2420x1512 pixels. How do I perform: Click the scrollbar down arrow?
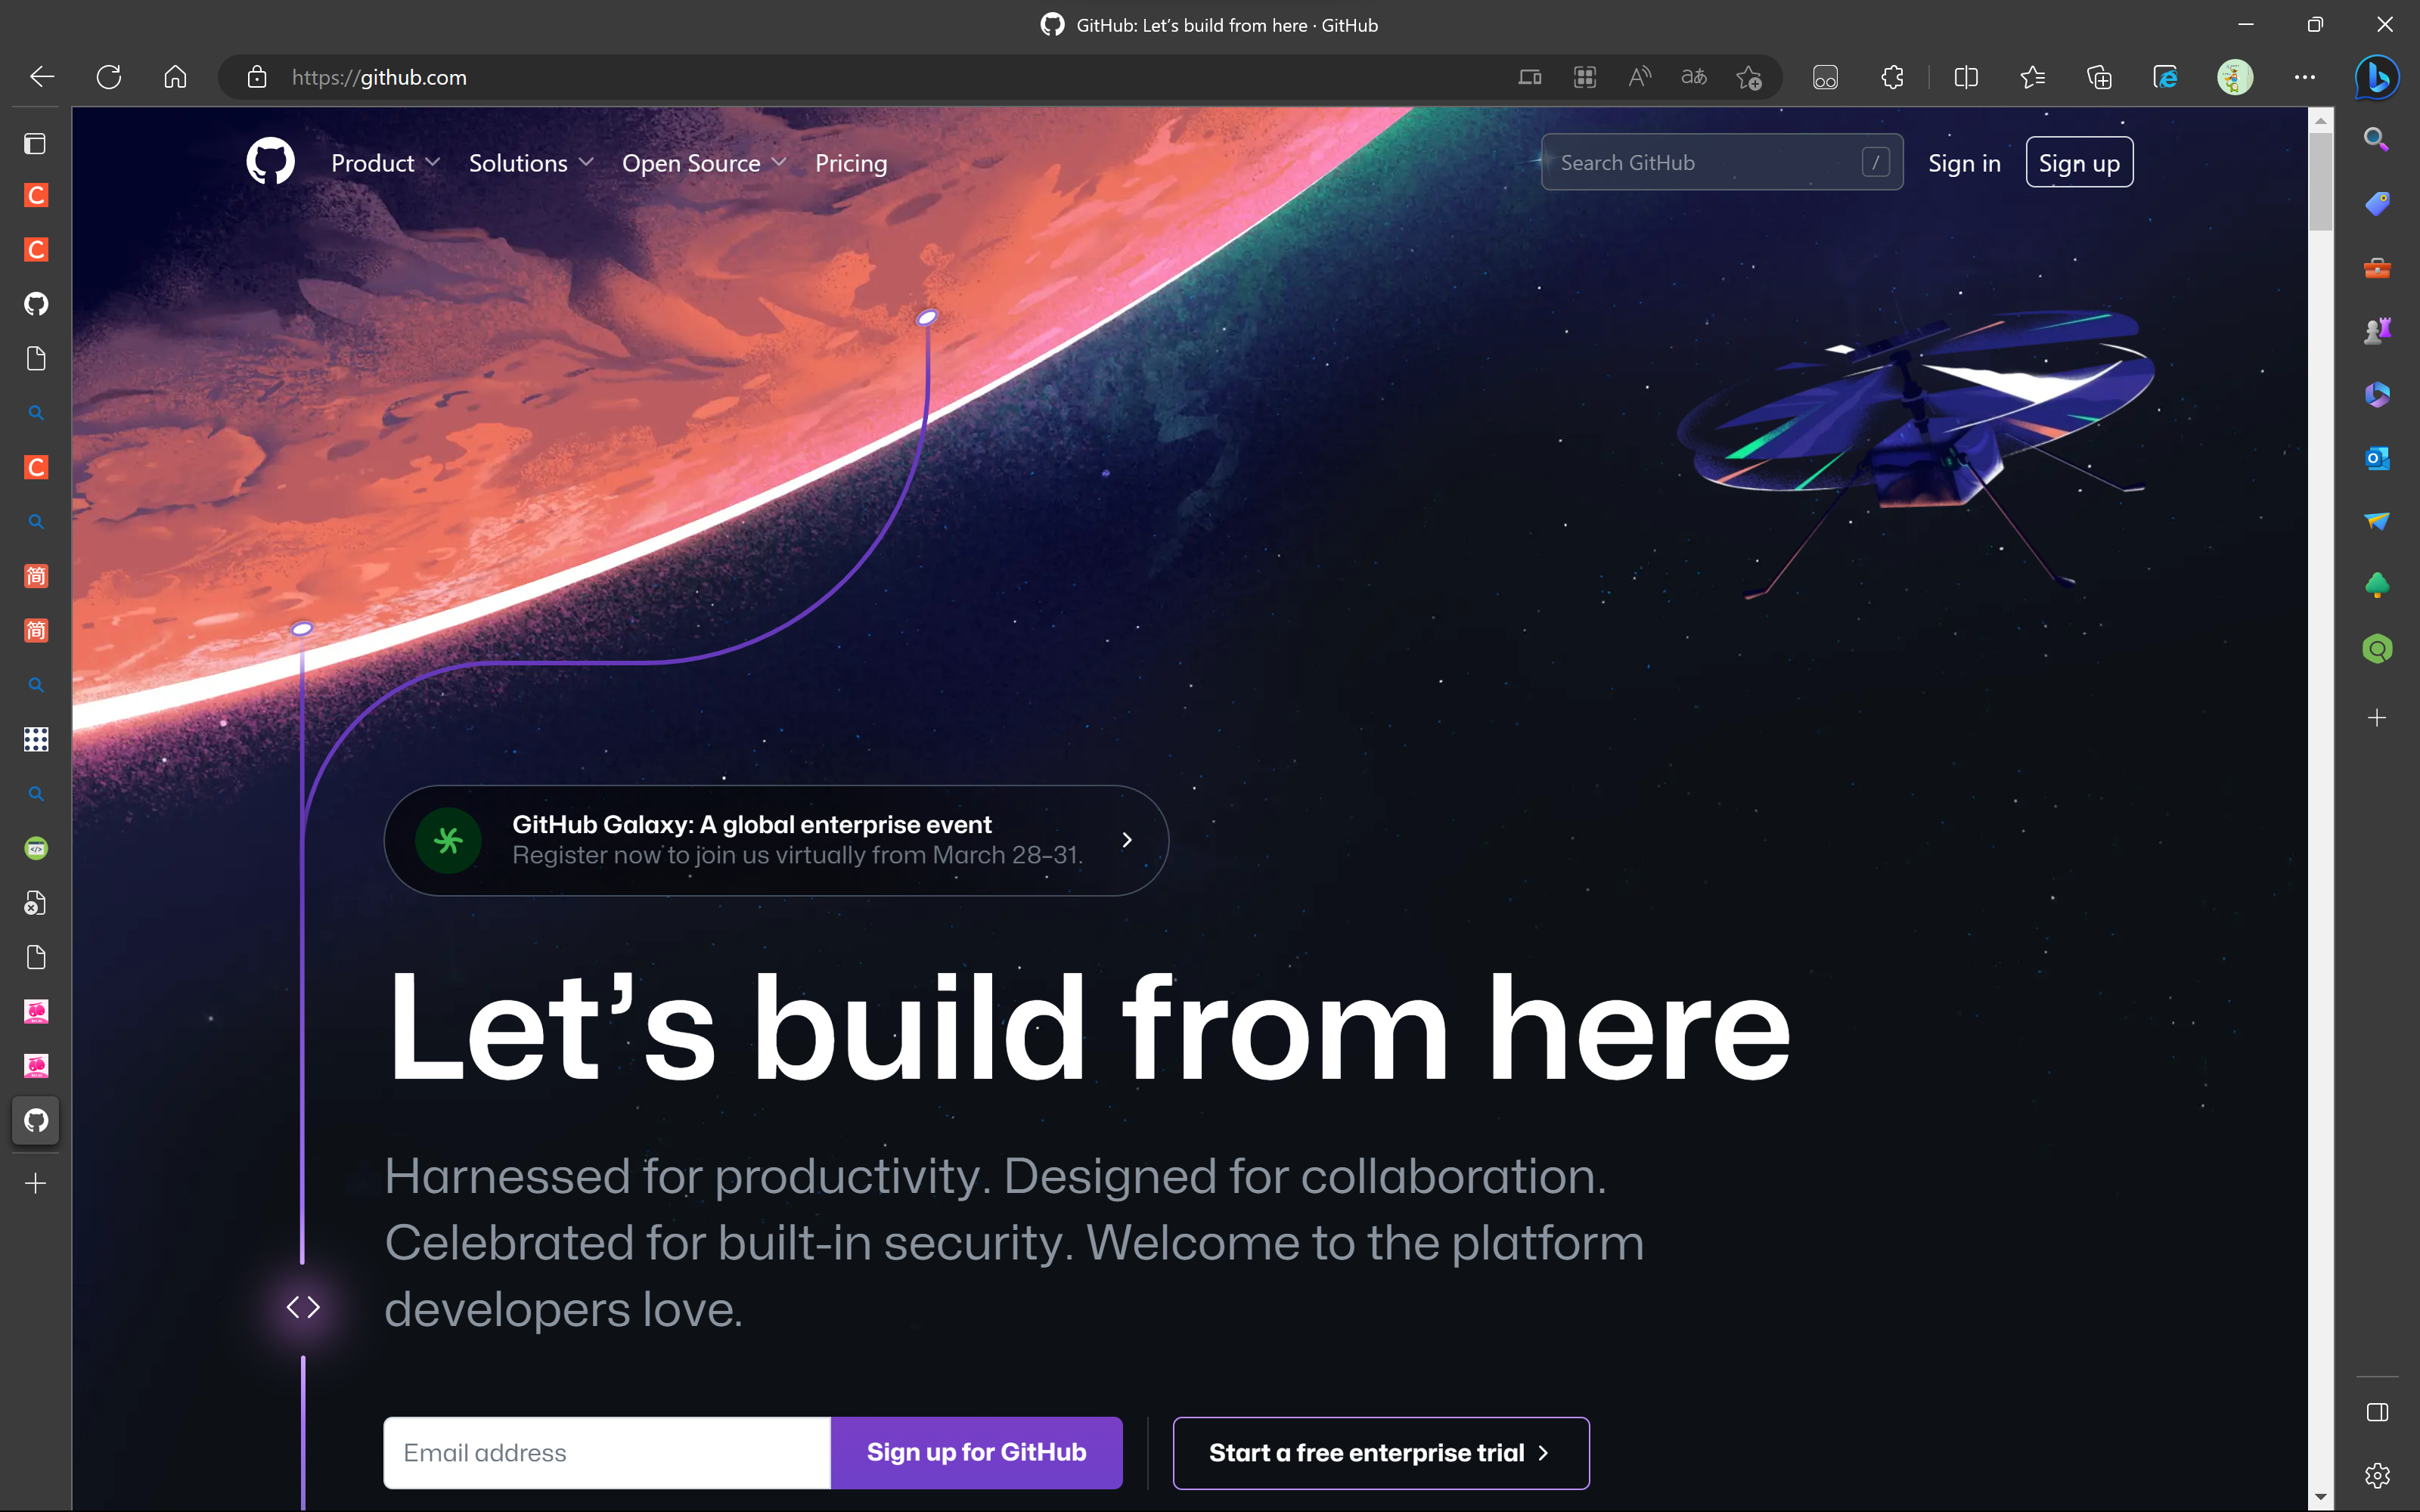coord(2320,1497)
